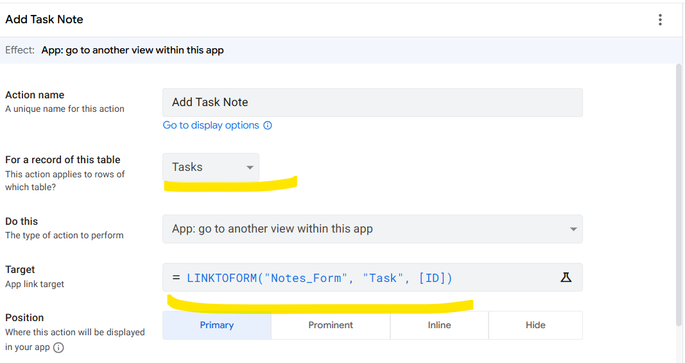Follow the Go to display options link
This screenshot has width=685, height=363.
tap(211, 125)
